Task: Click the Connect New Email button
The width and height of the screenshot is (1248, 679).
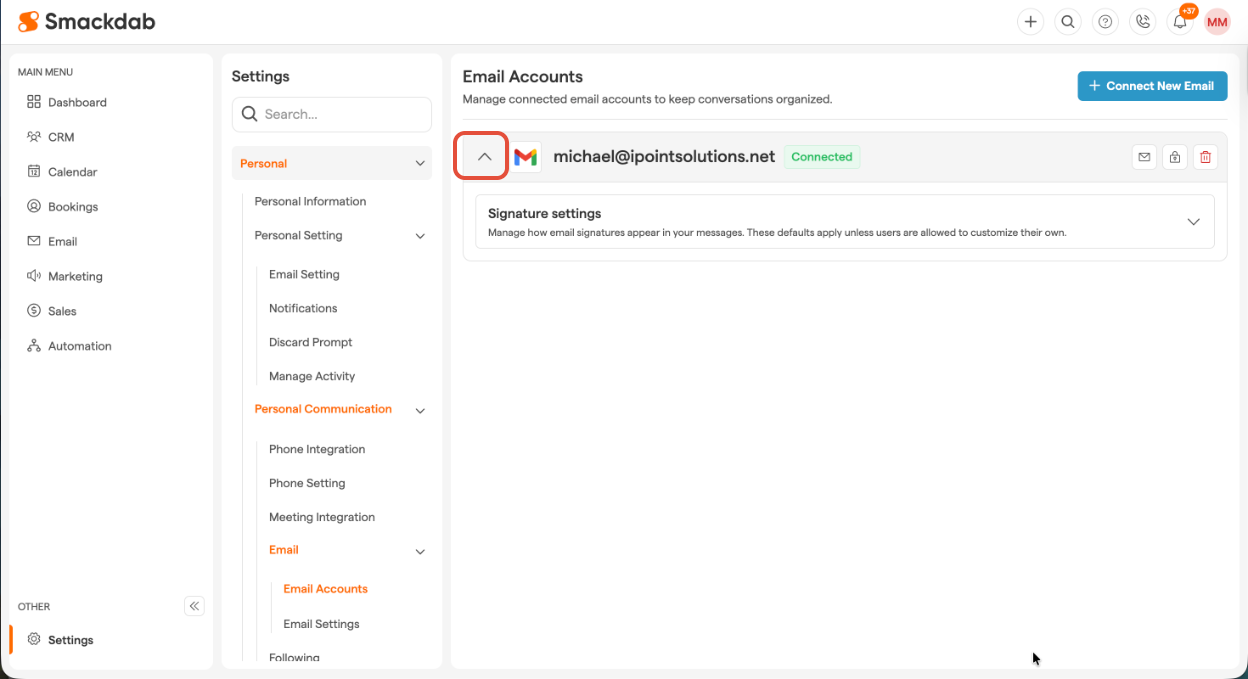Action: [1151, 86]
